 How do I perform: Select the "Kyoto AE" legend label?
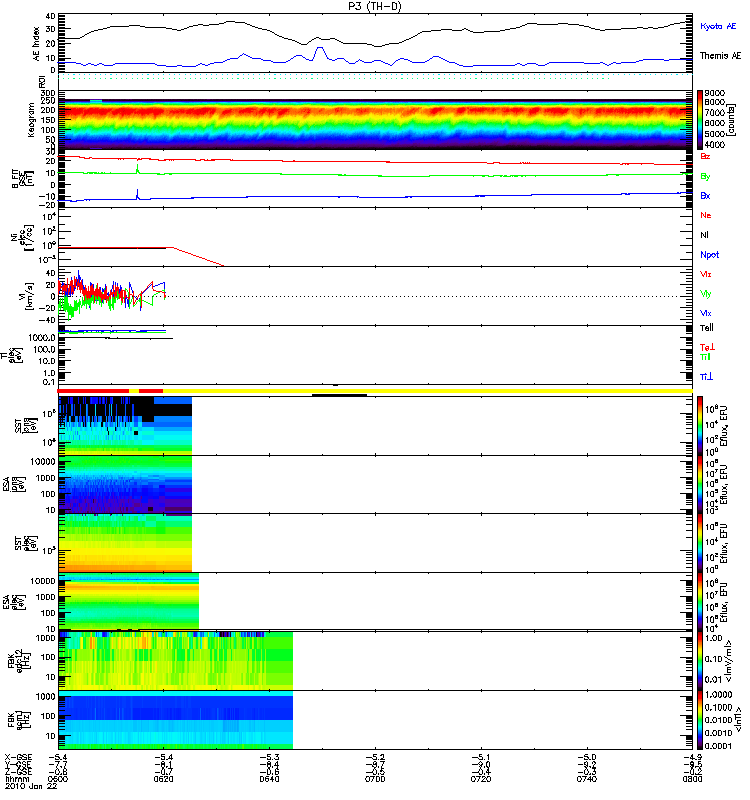718,26
